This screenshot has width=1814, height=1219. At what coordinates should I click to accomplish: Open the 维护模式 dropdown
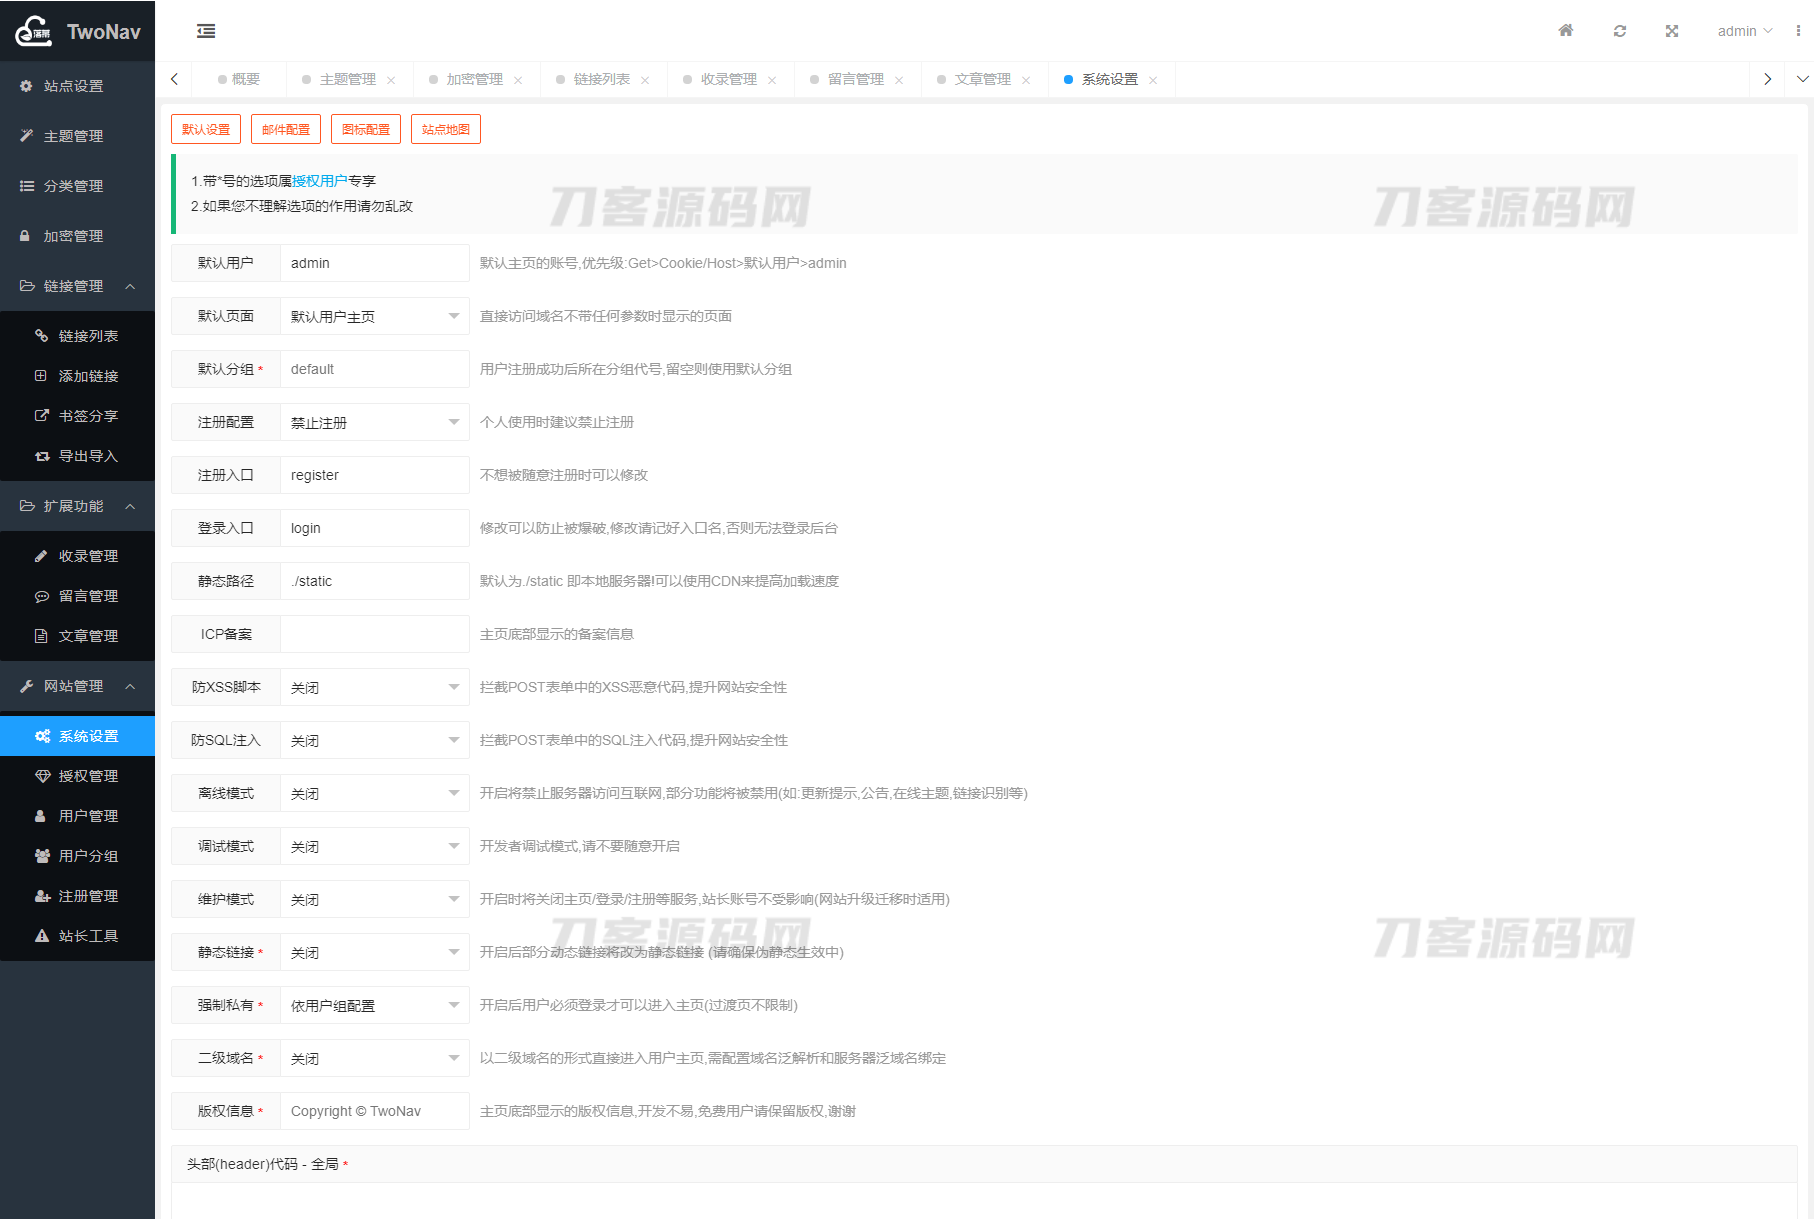point(374,899)
